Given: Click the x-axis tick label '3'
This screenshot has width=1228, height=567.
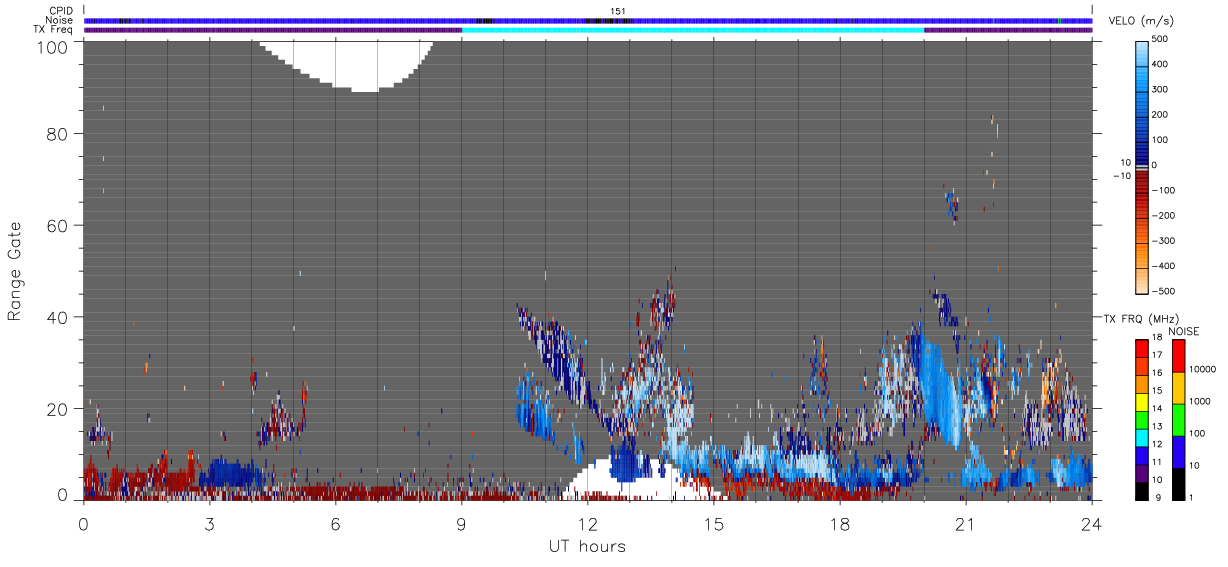Looking at the screenshot, I should click(x=209, y=524).
